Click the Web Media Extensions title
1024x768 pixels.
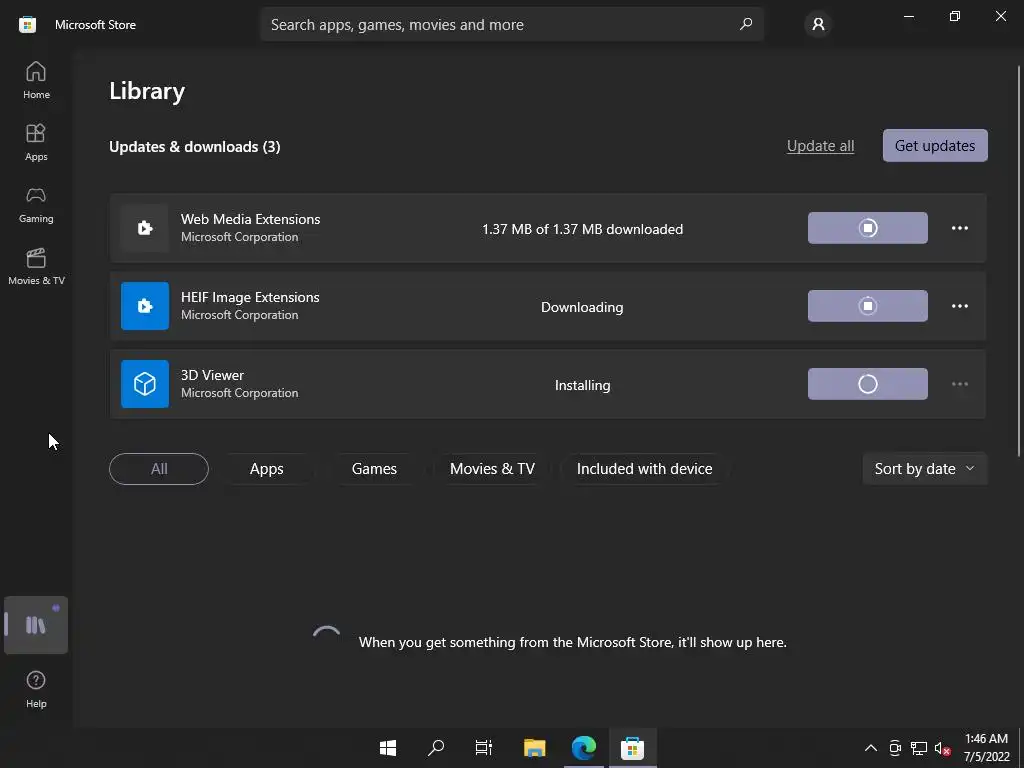250,219
